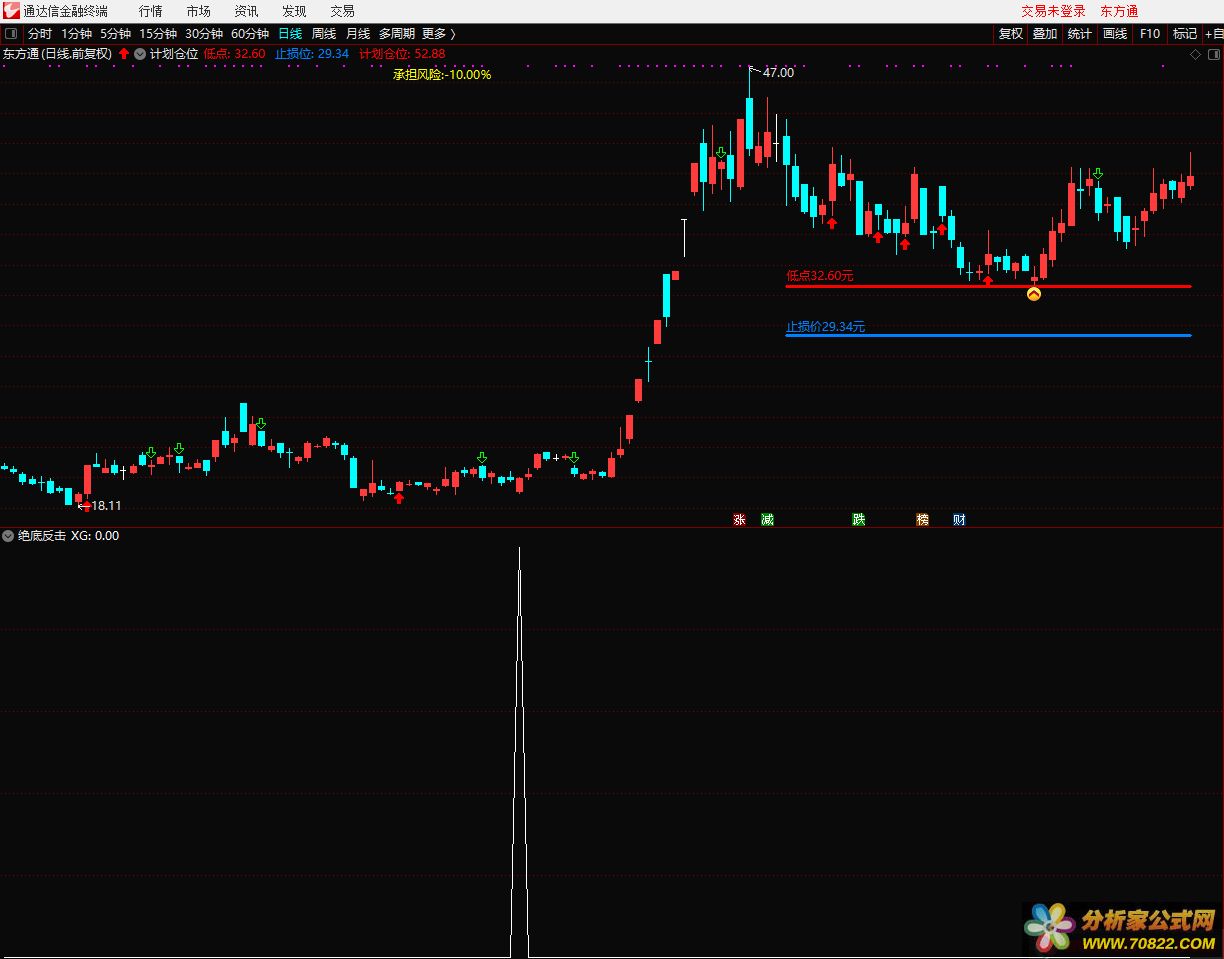Click the 绝底反击 XG: 0.00 indicator title
The image size is (1224, 959).
(x=68, y=536)
